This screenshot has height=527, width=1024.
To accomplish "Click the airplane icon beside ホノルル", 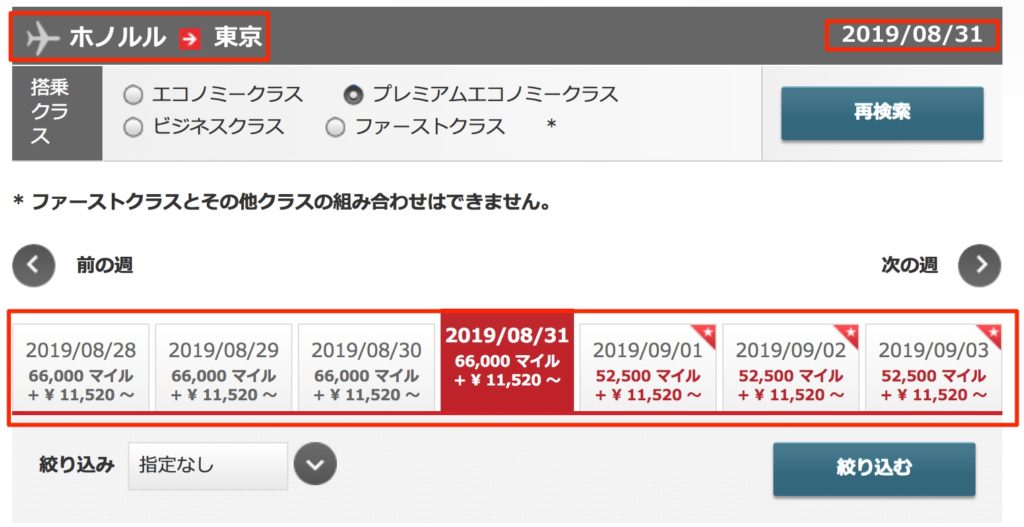I will click(x=43, y=38).
